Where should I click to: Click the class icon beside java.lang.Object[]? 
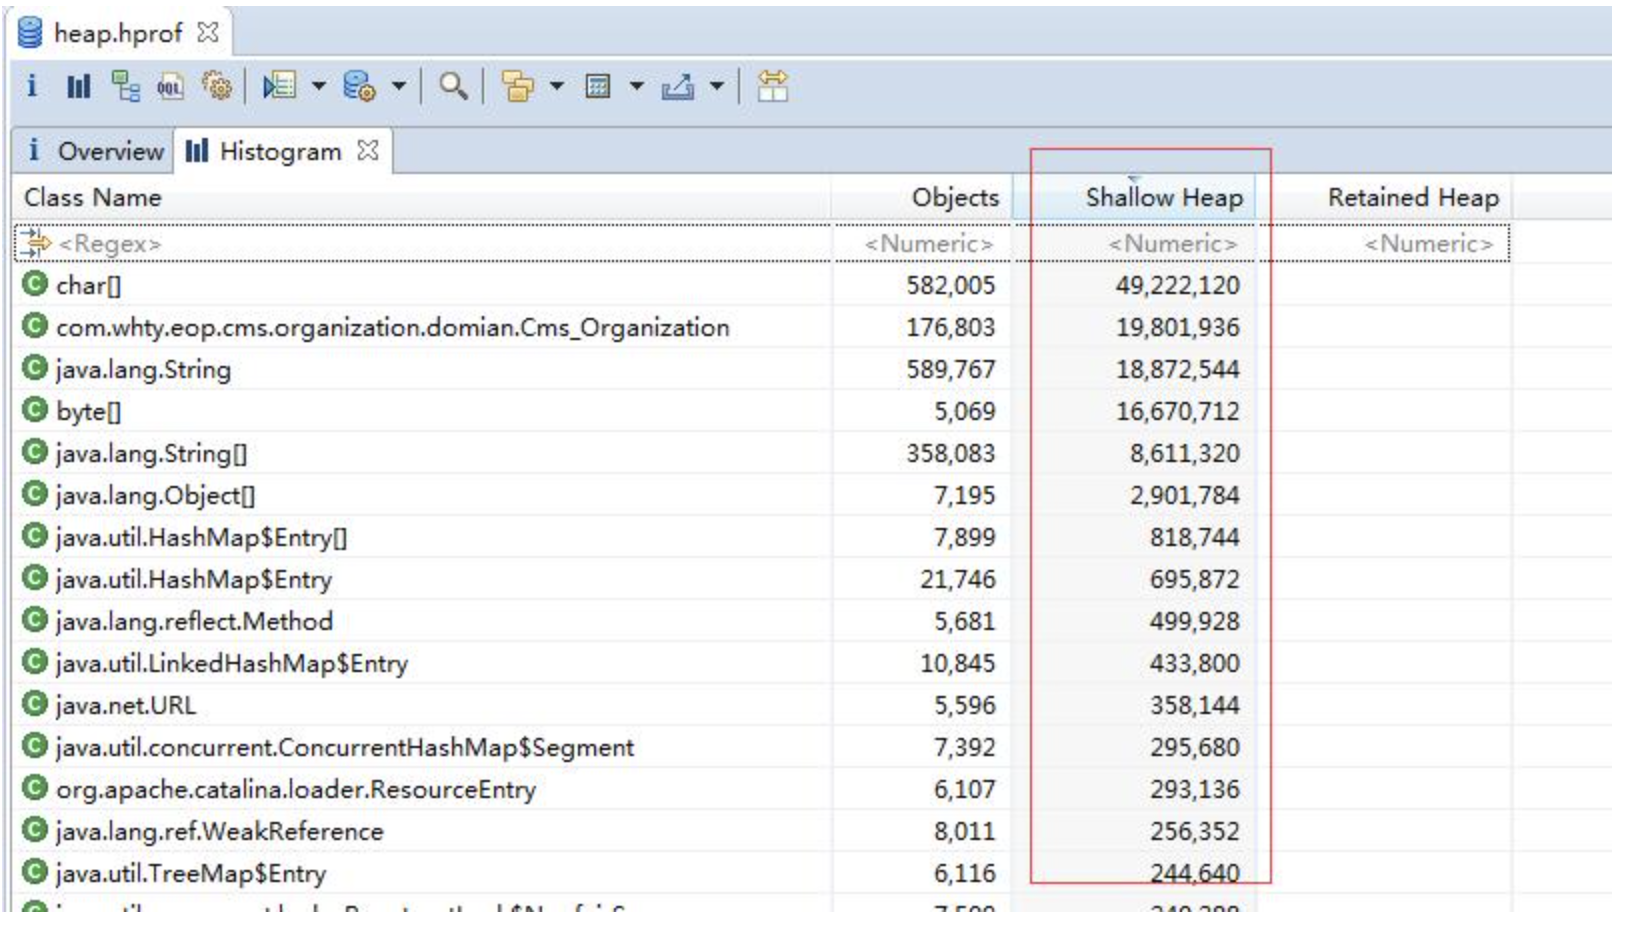click(35, 494)
